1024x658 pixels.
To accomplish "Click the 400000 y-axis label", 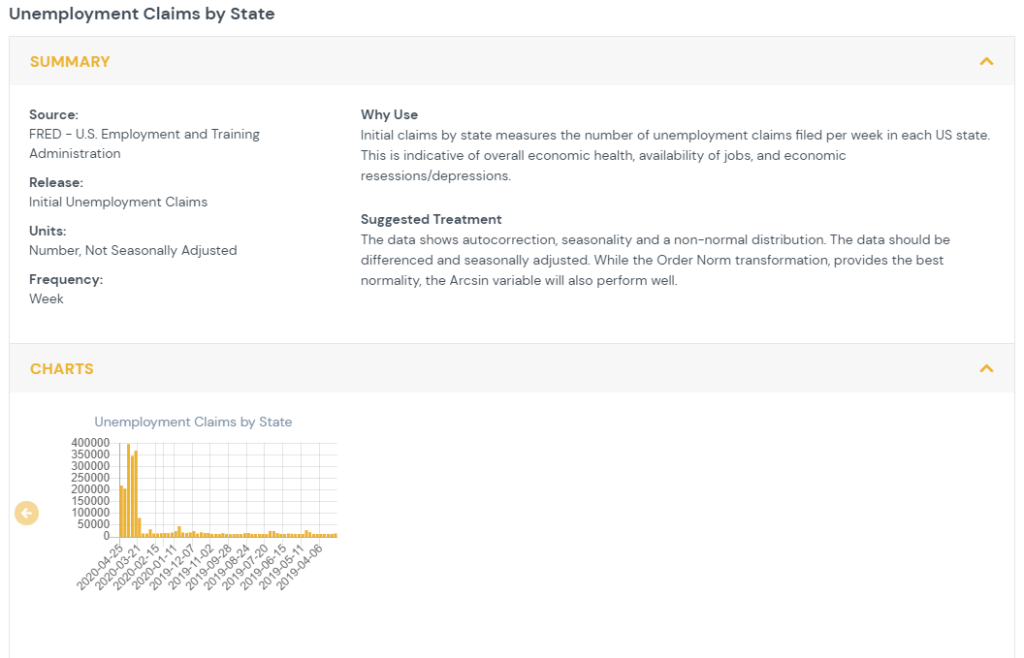I will (x=92, y=442).
